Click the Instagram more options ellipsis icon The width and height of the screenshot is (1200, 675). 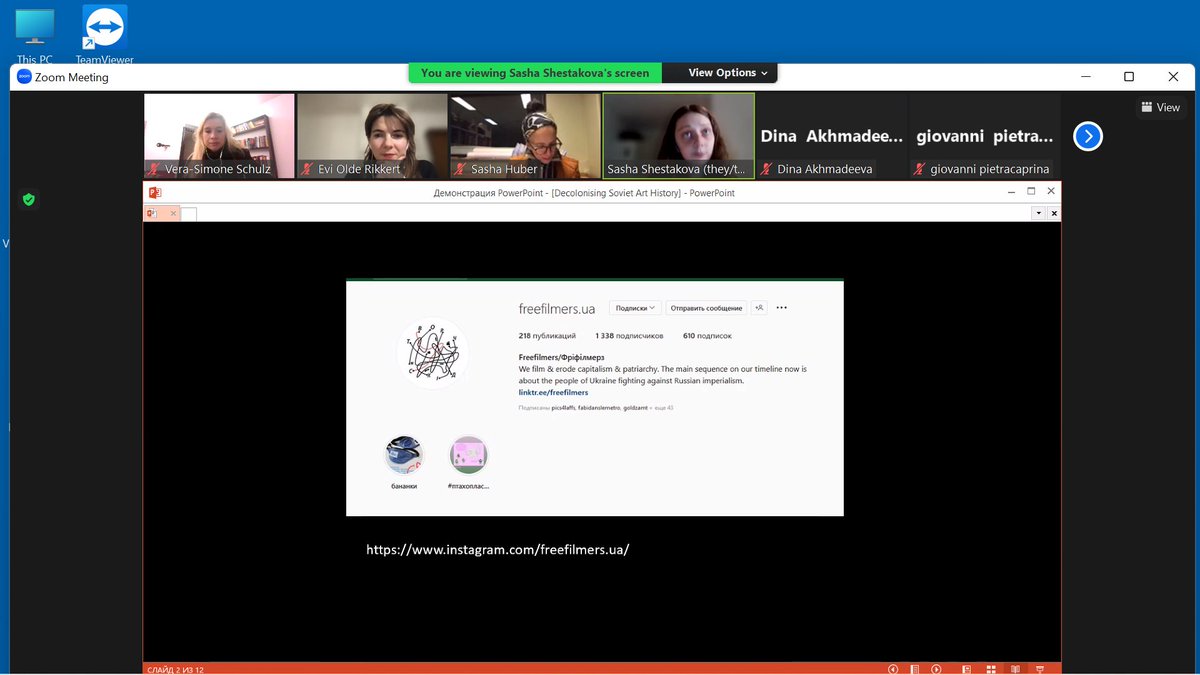(781, 307)
